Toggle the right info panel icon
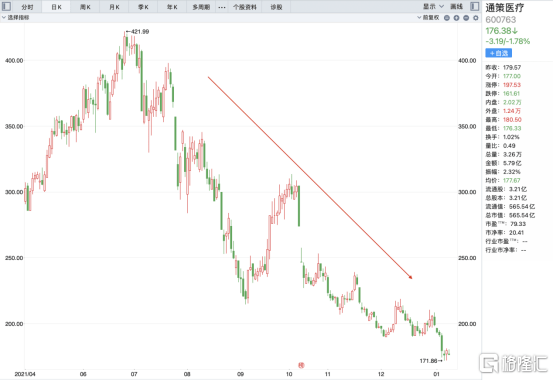The image size is (554, 380). (x=475, y=6)
